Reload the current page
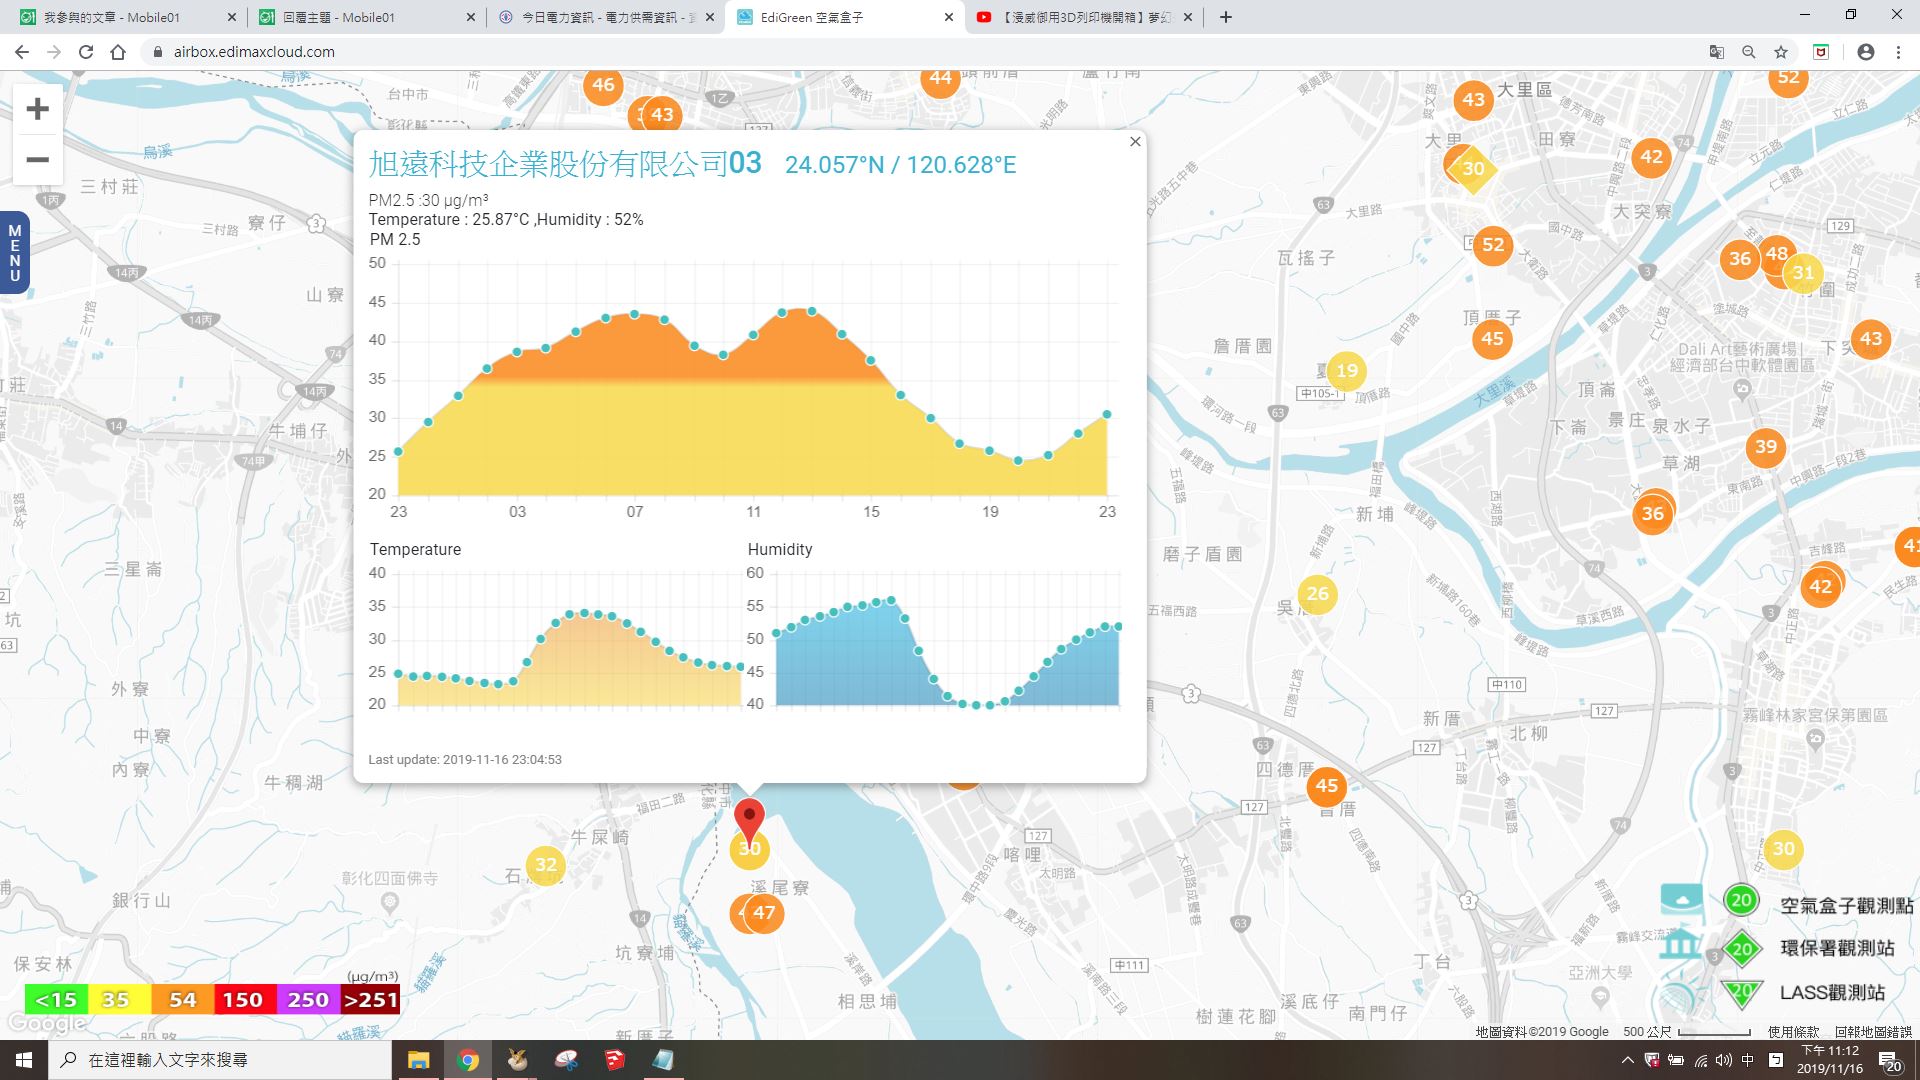 (x=86, y=52)
